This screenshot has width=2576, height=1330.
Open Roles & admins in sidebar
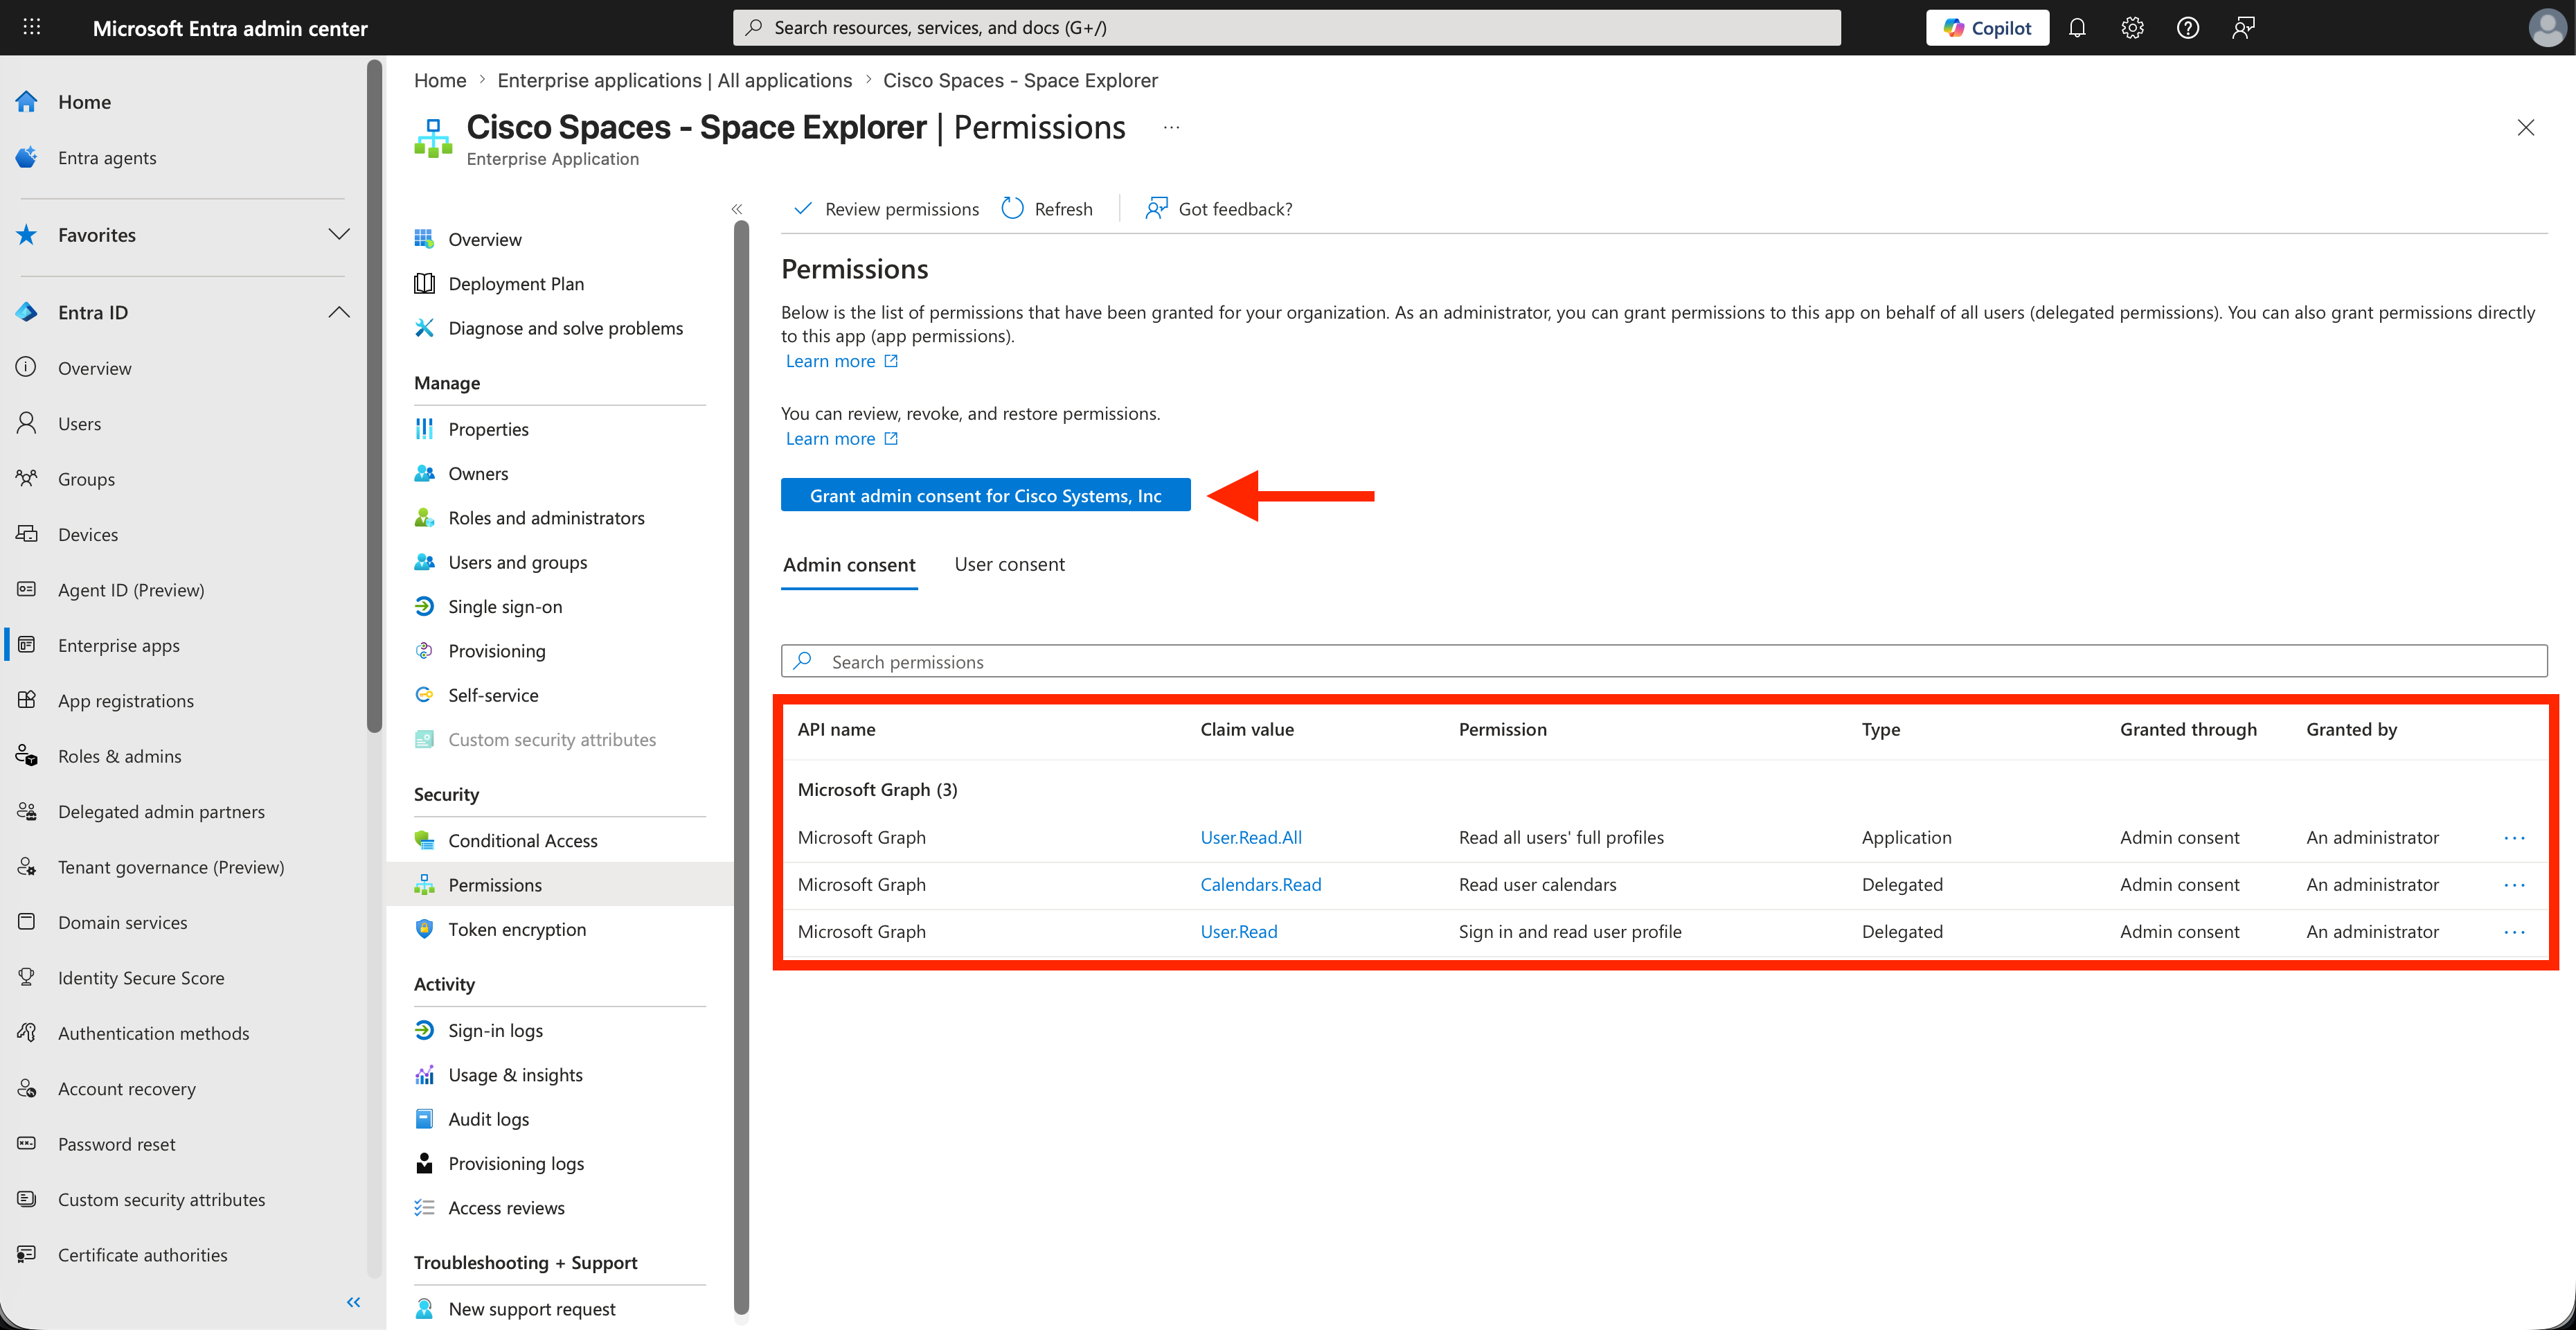point(120,756)
